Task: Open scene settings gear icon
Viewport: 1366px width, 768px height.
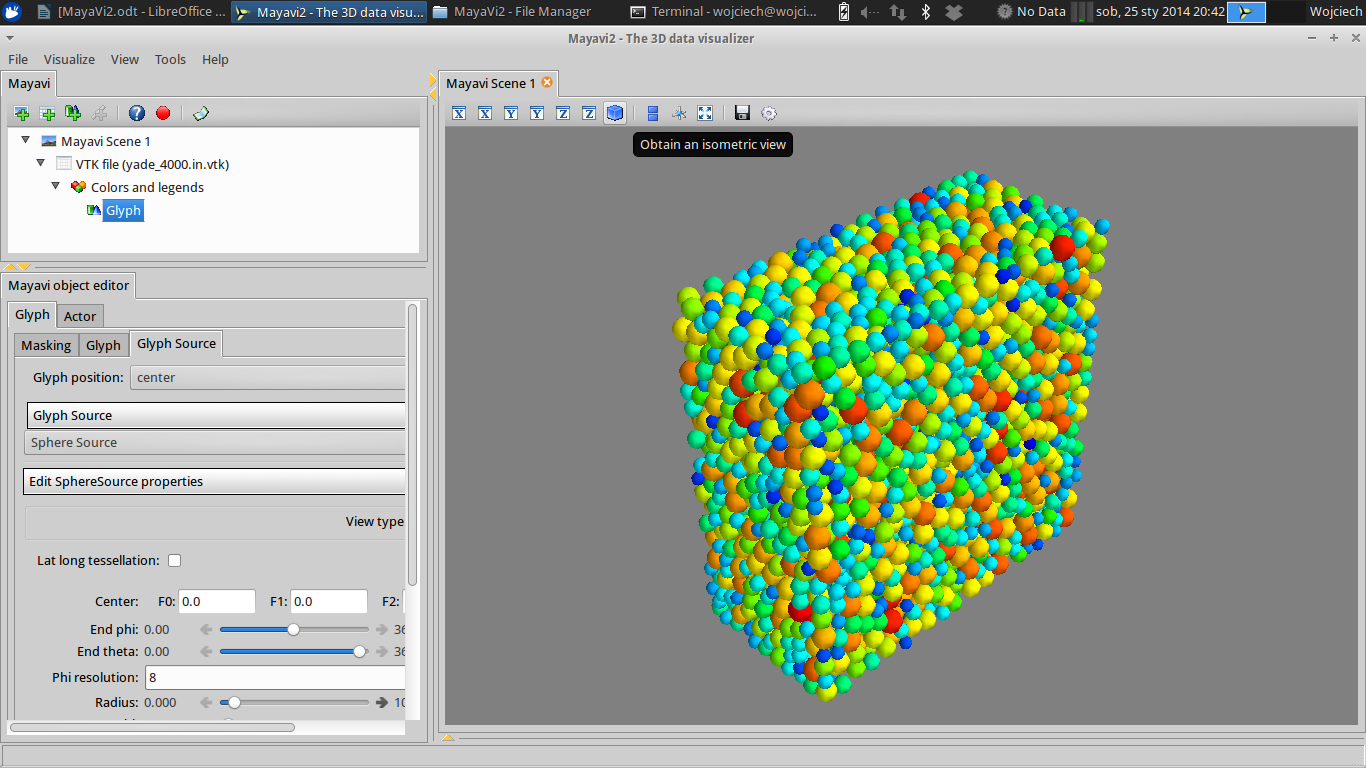Action: (x=769, y=114)
